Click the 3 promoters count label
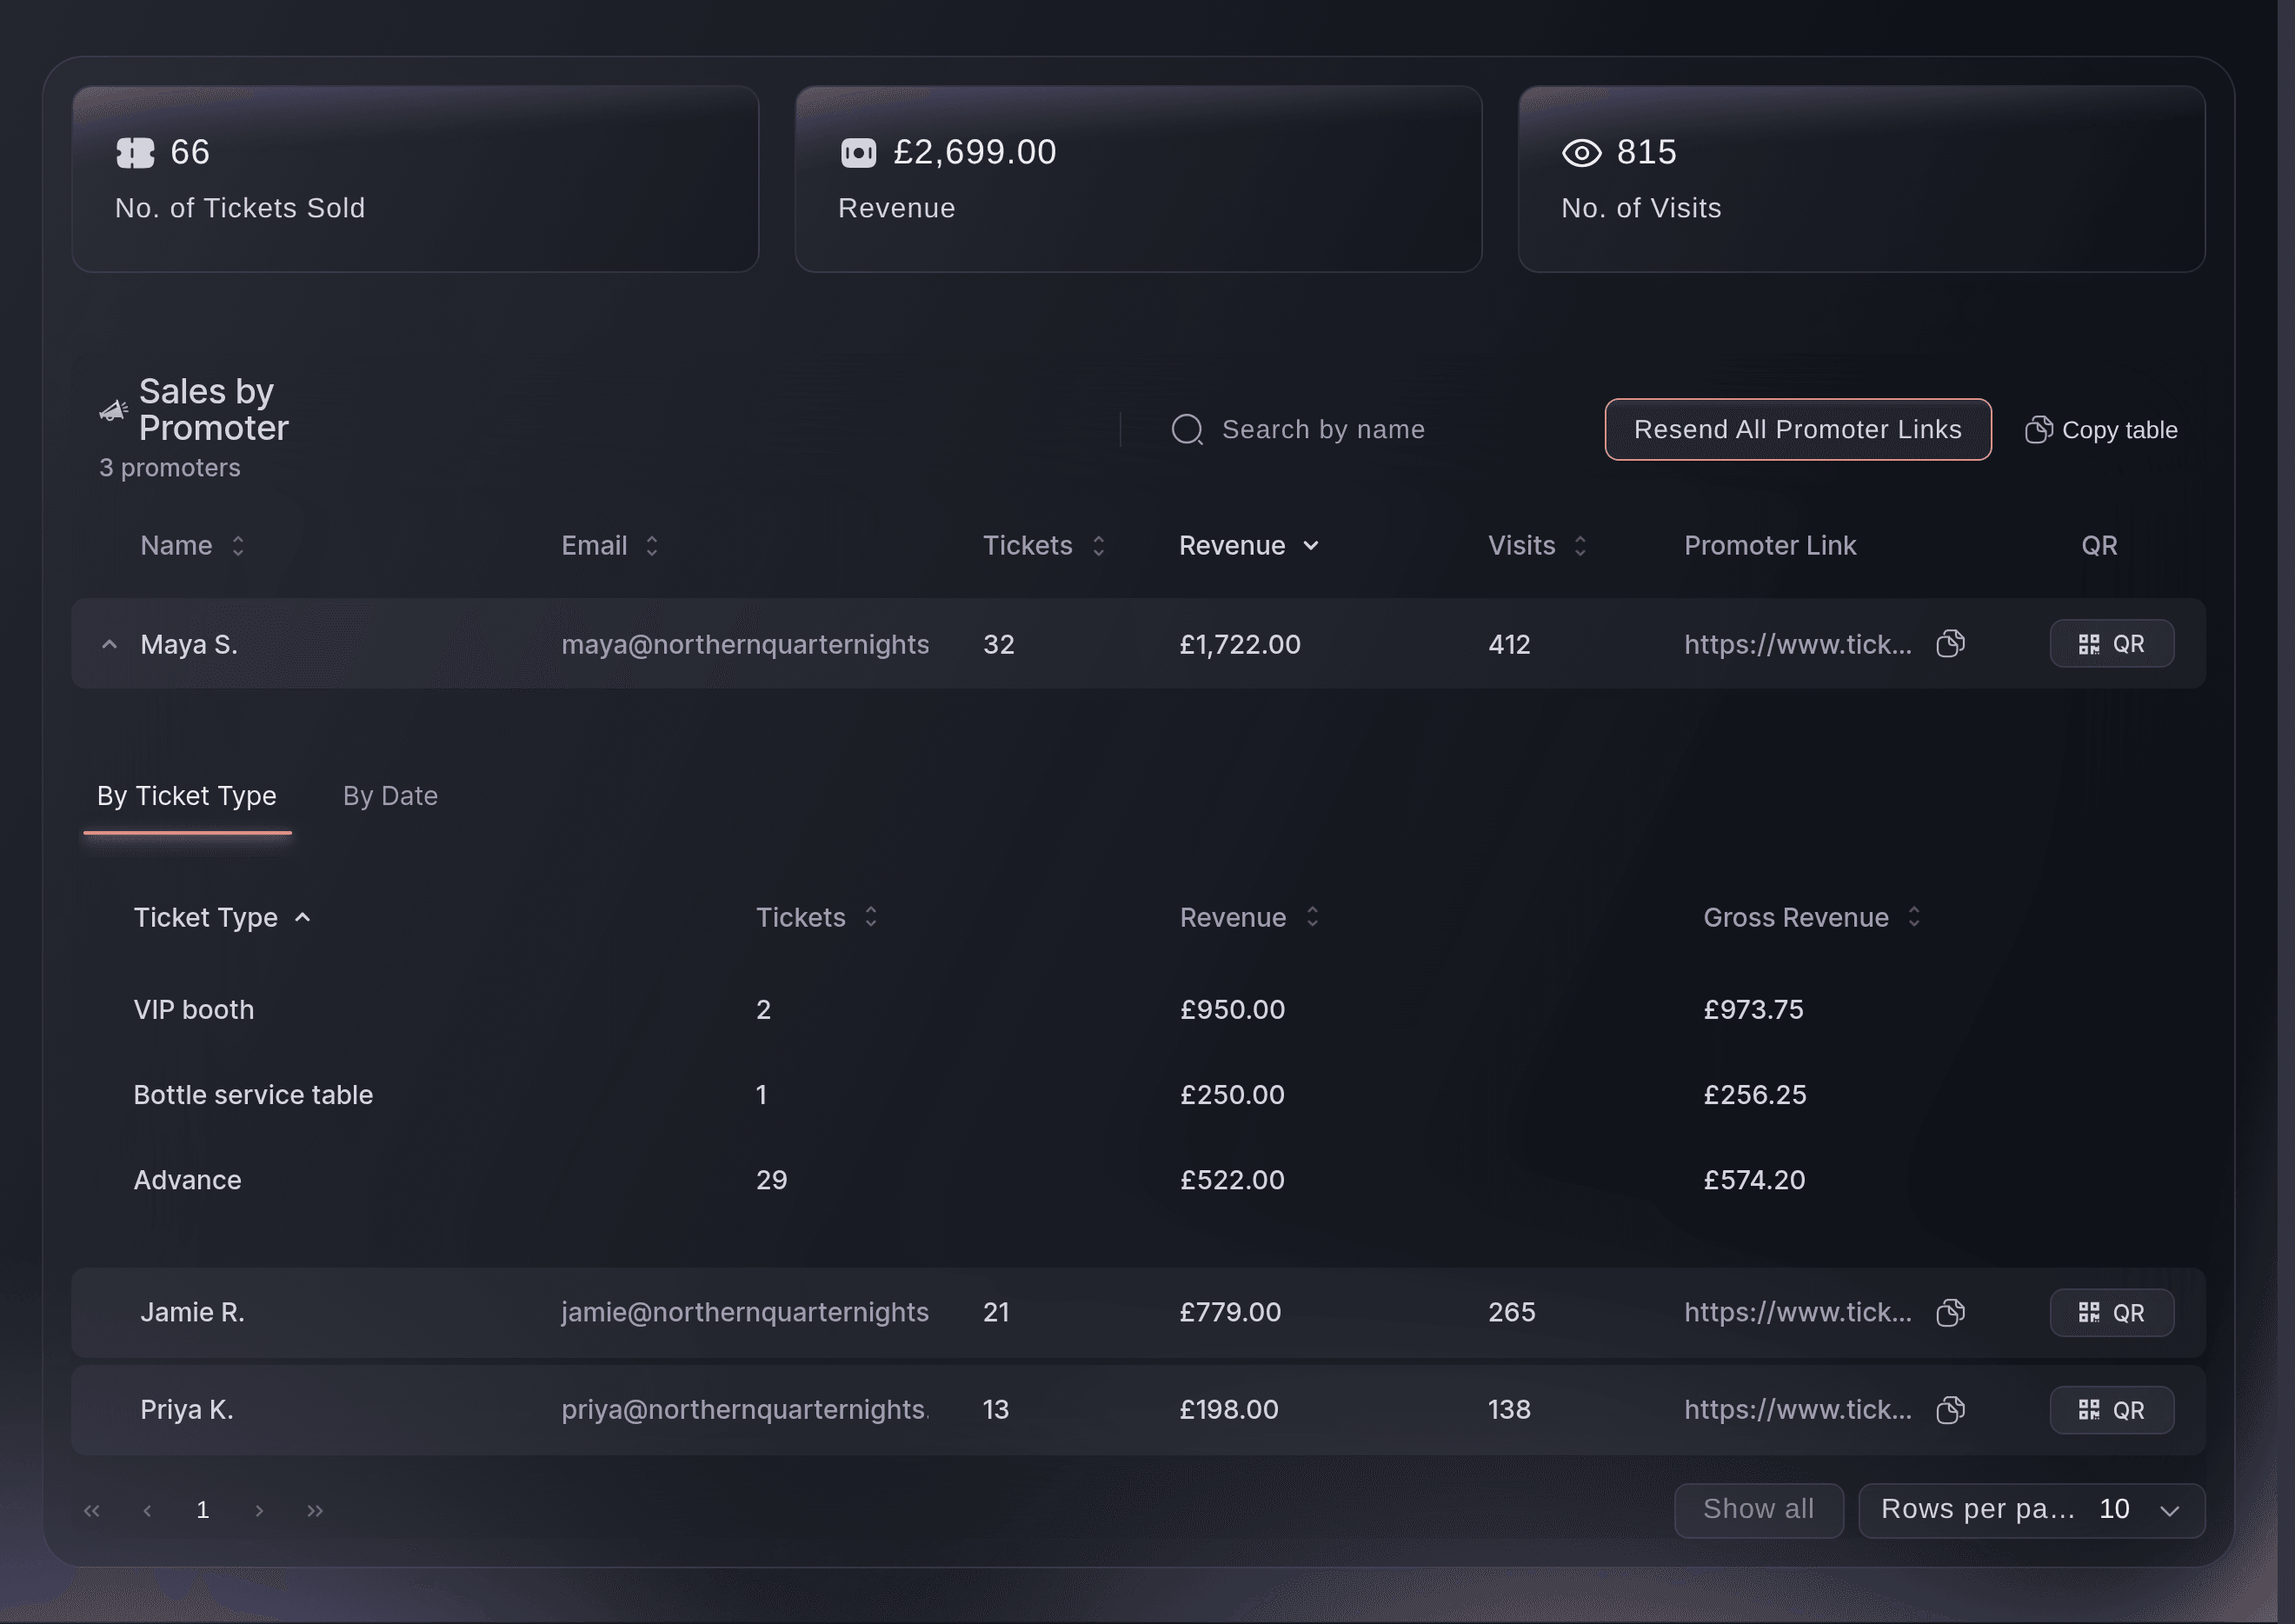 (170, 468)
